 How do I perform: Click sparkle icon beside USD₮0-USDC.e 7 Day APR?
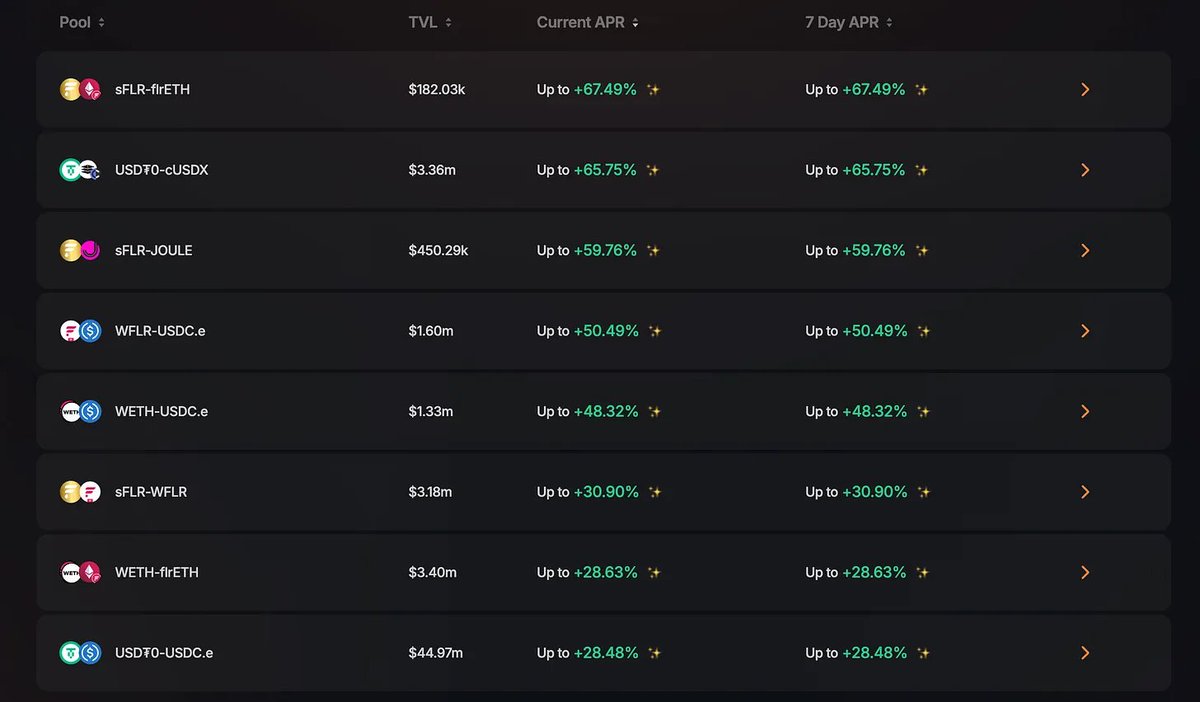pyautogui.click(x=923, y=653)
